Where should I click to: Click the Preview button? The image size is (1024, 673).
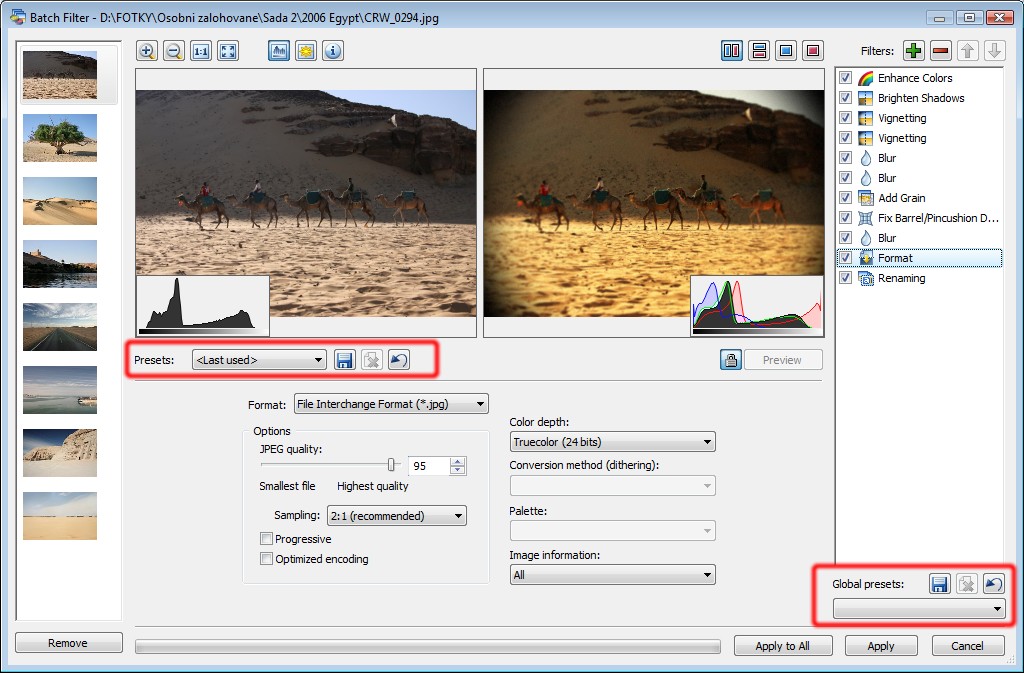[782, 360]
